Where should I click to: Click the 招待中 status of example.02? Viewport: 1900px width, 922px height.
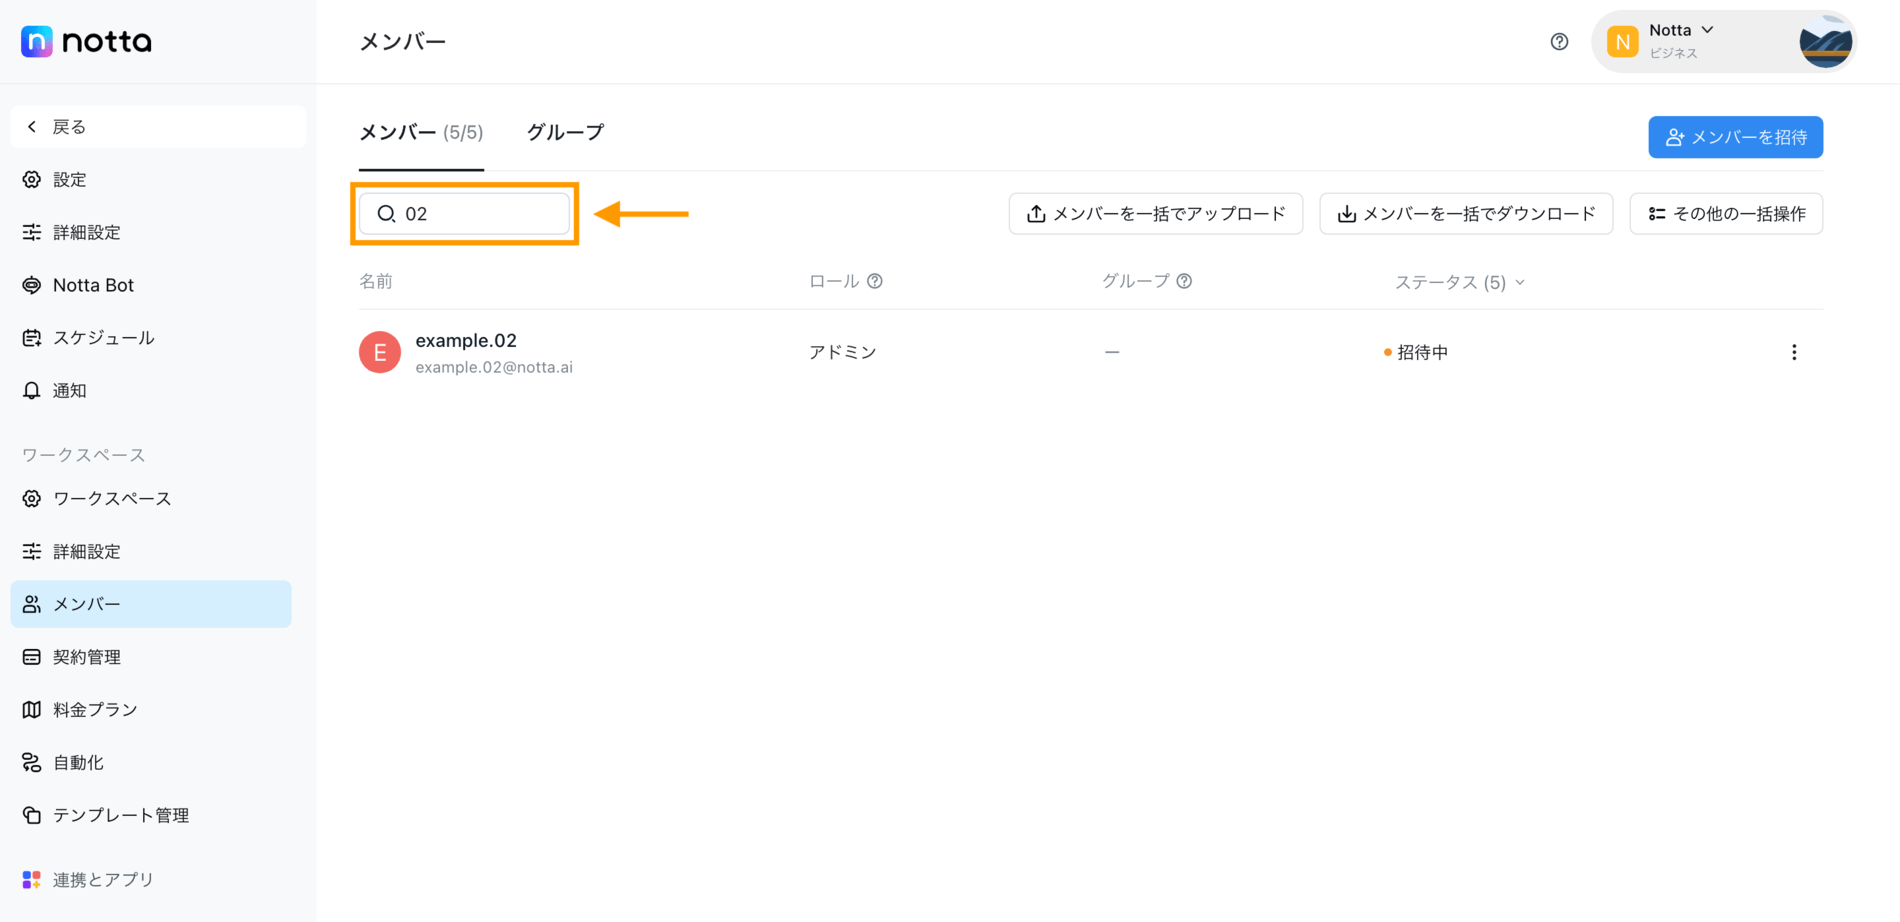[1416, 352]
